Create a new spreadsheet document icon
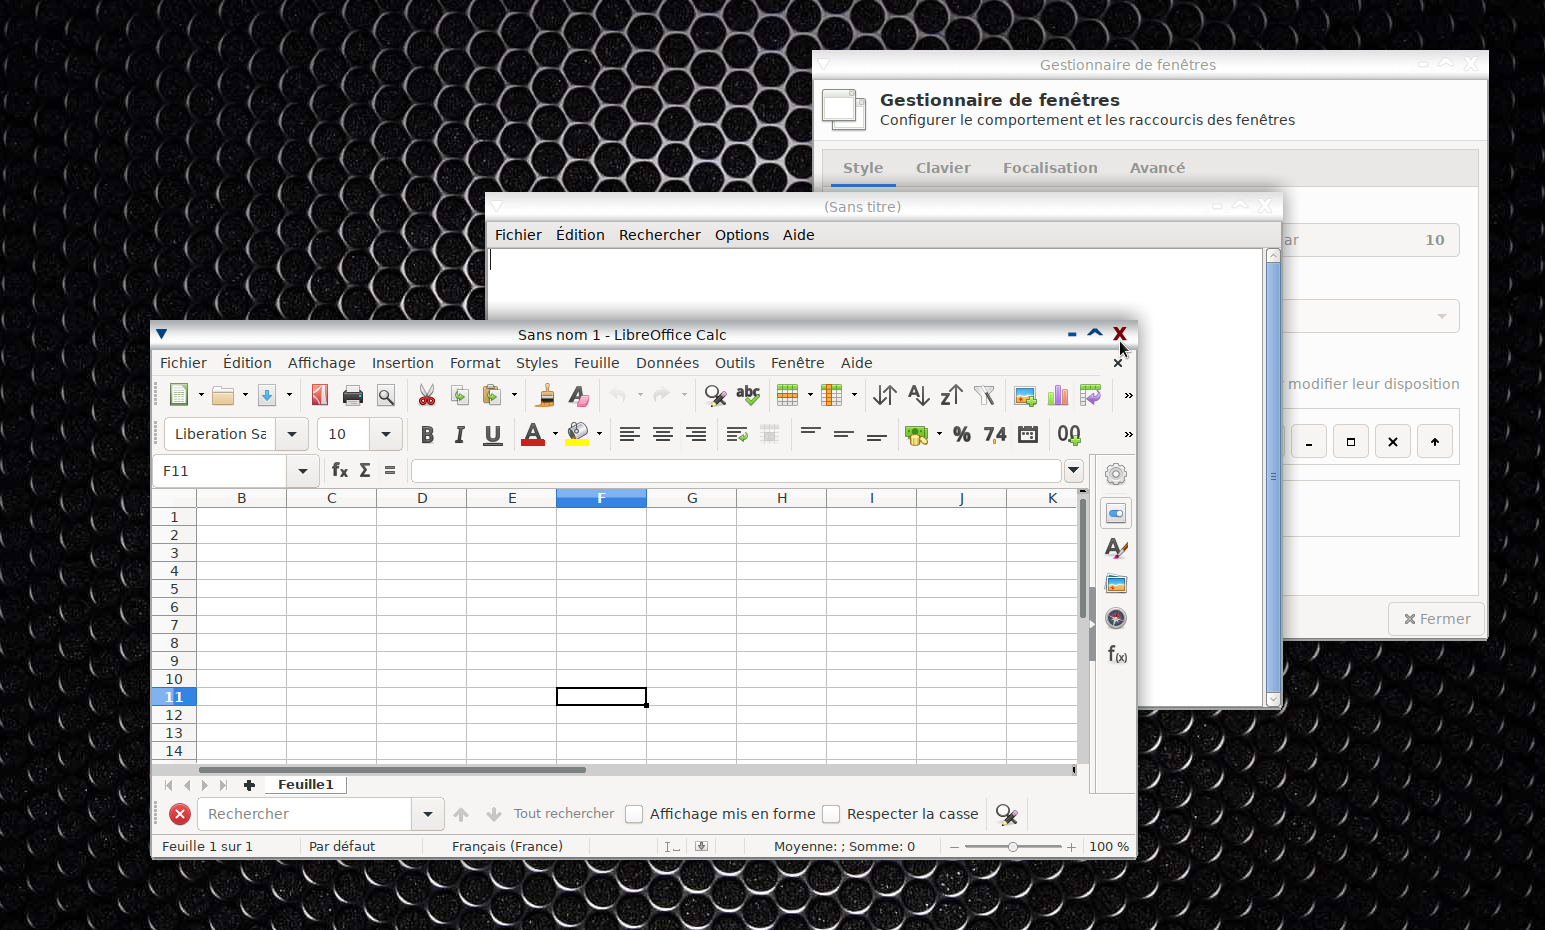 [179, 395]
